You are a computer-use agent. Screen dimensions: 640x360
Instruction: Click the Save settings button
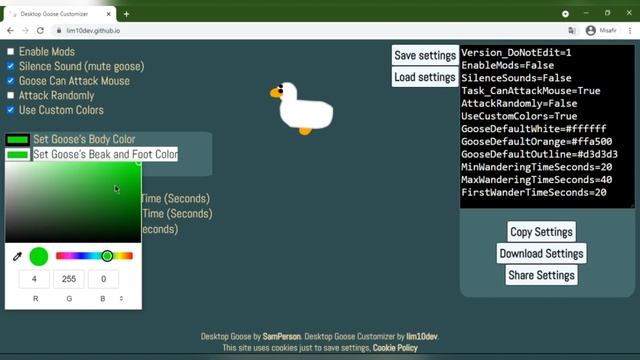tap(425, 55)
